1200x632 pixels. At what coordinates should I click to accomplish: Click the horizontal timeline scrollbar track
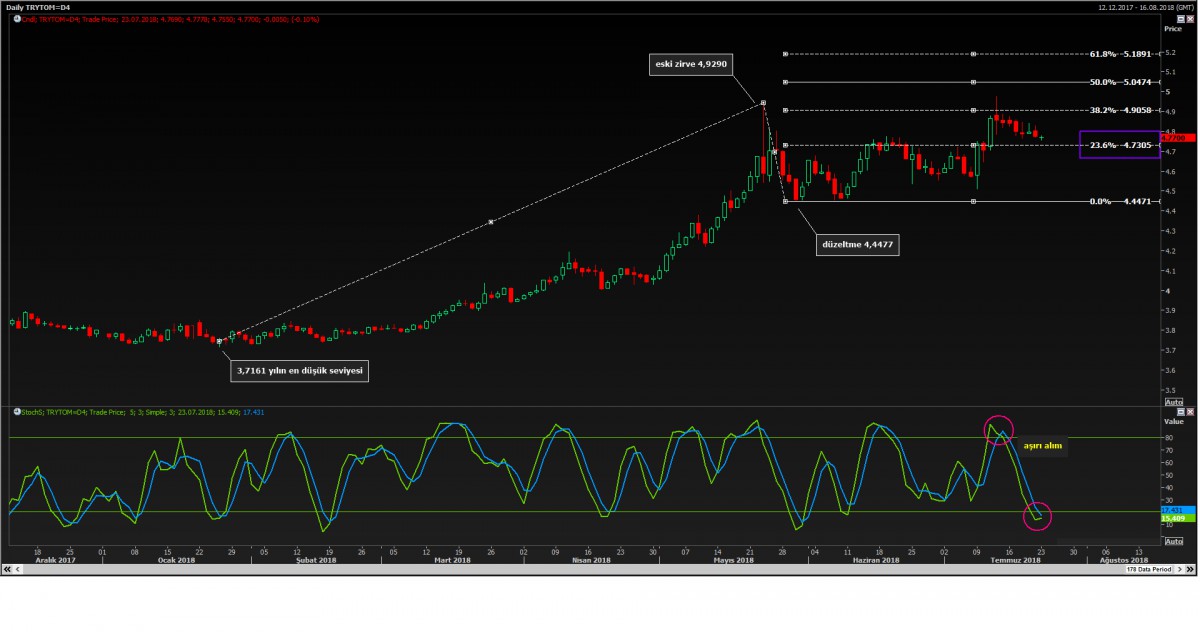point(560,569)
